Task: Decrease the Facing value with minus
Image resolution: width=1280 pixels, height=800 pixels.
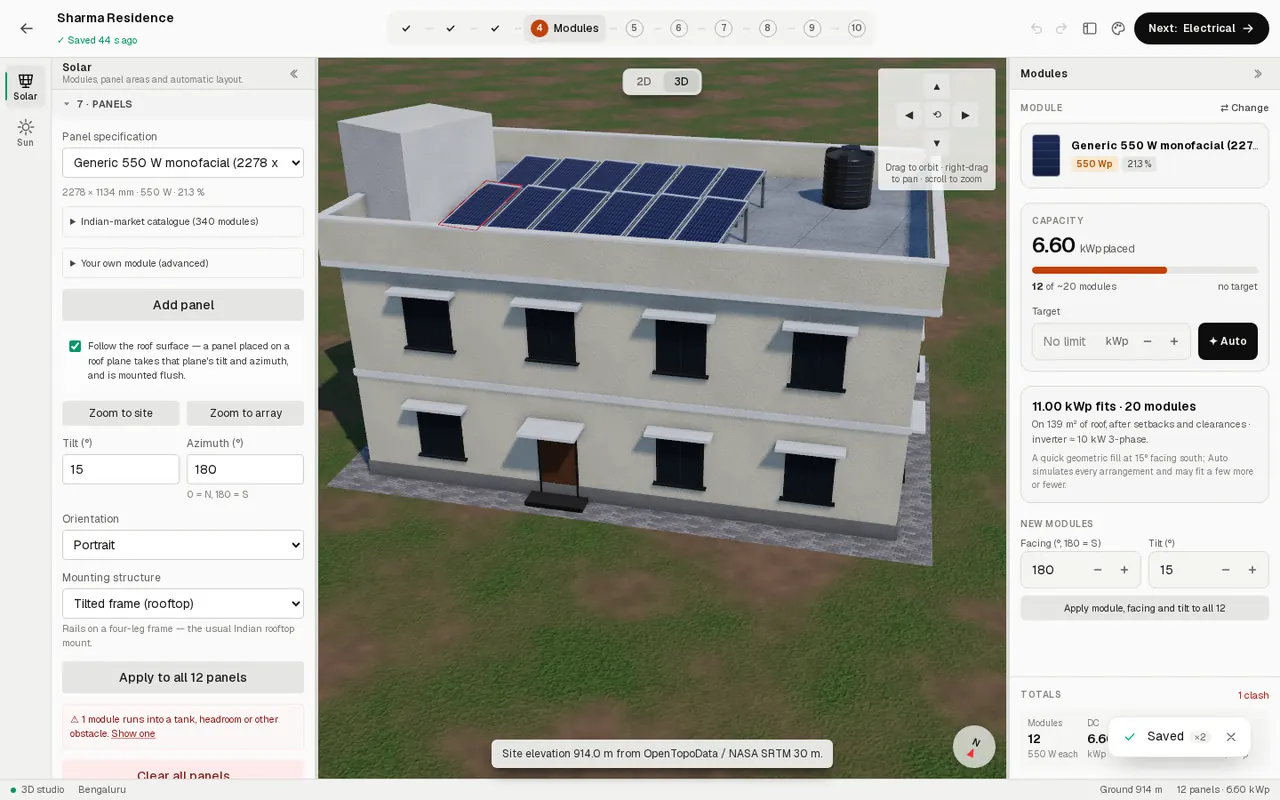Action: tap(1098, 570)
